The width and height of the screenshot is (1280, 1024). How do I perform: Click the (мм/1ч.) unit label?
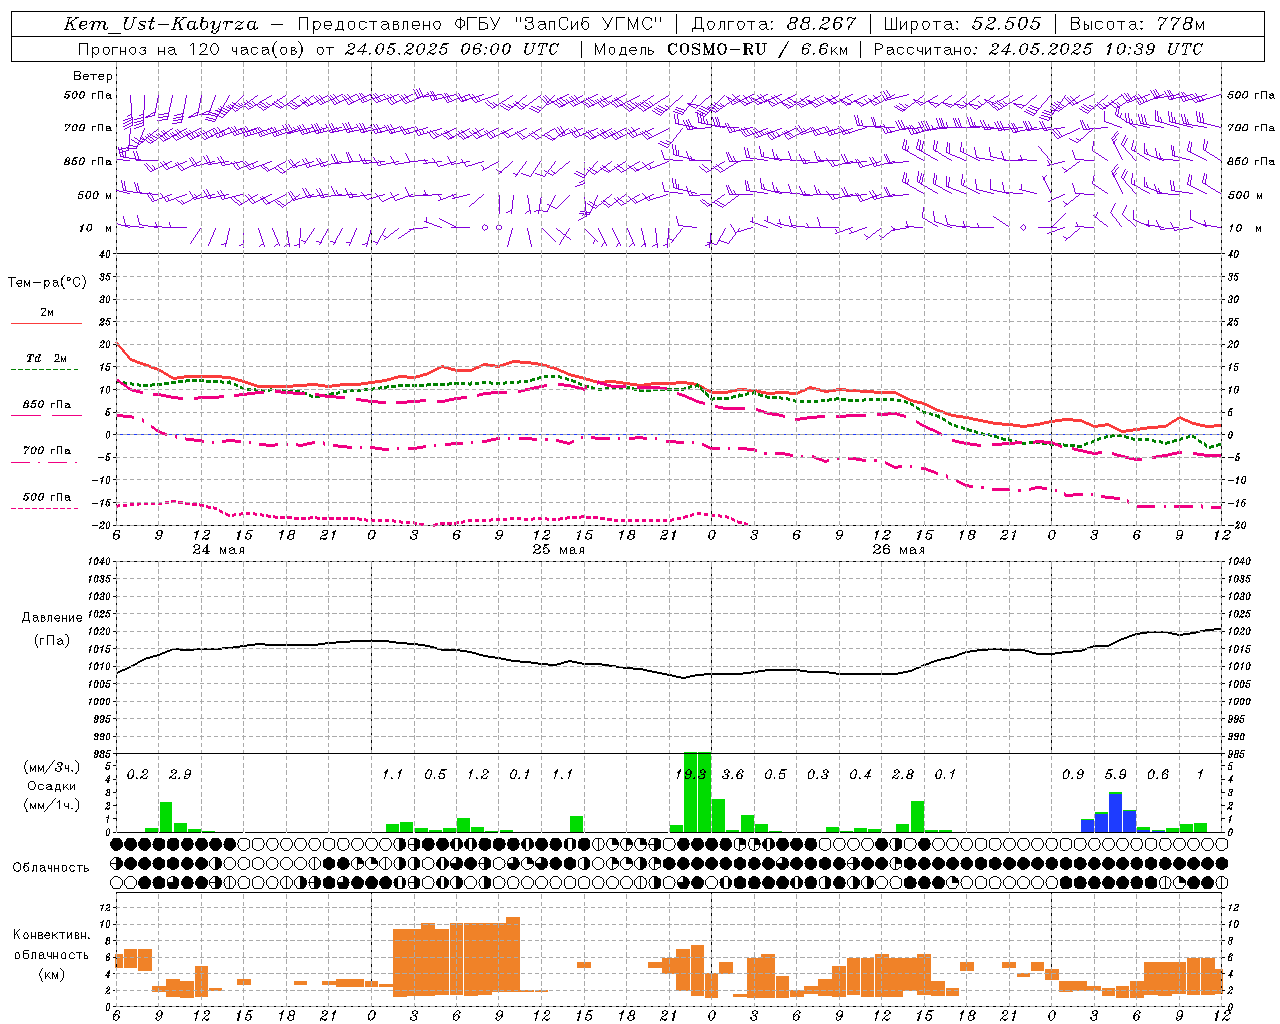52,805
